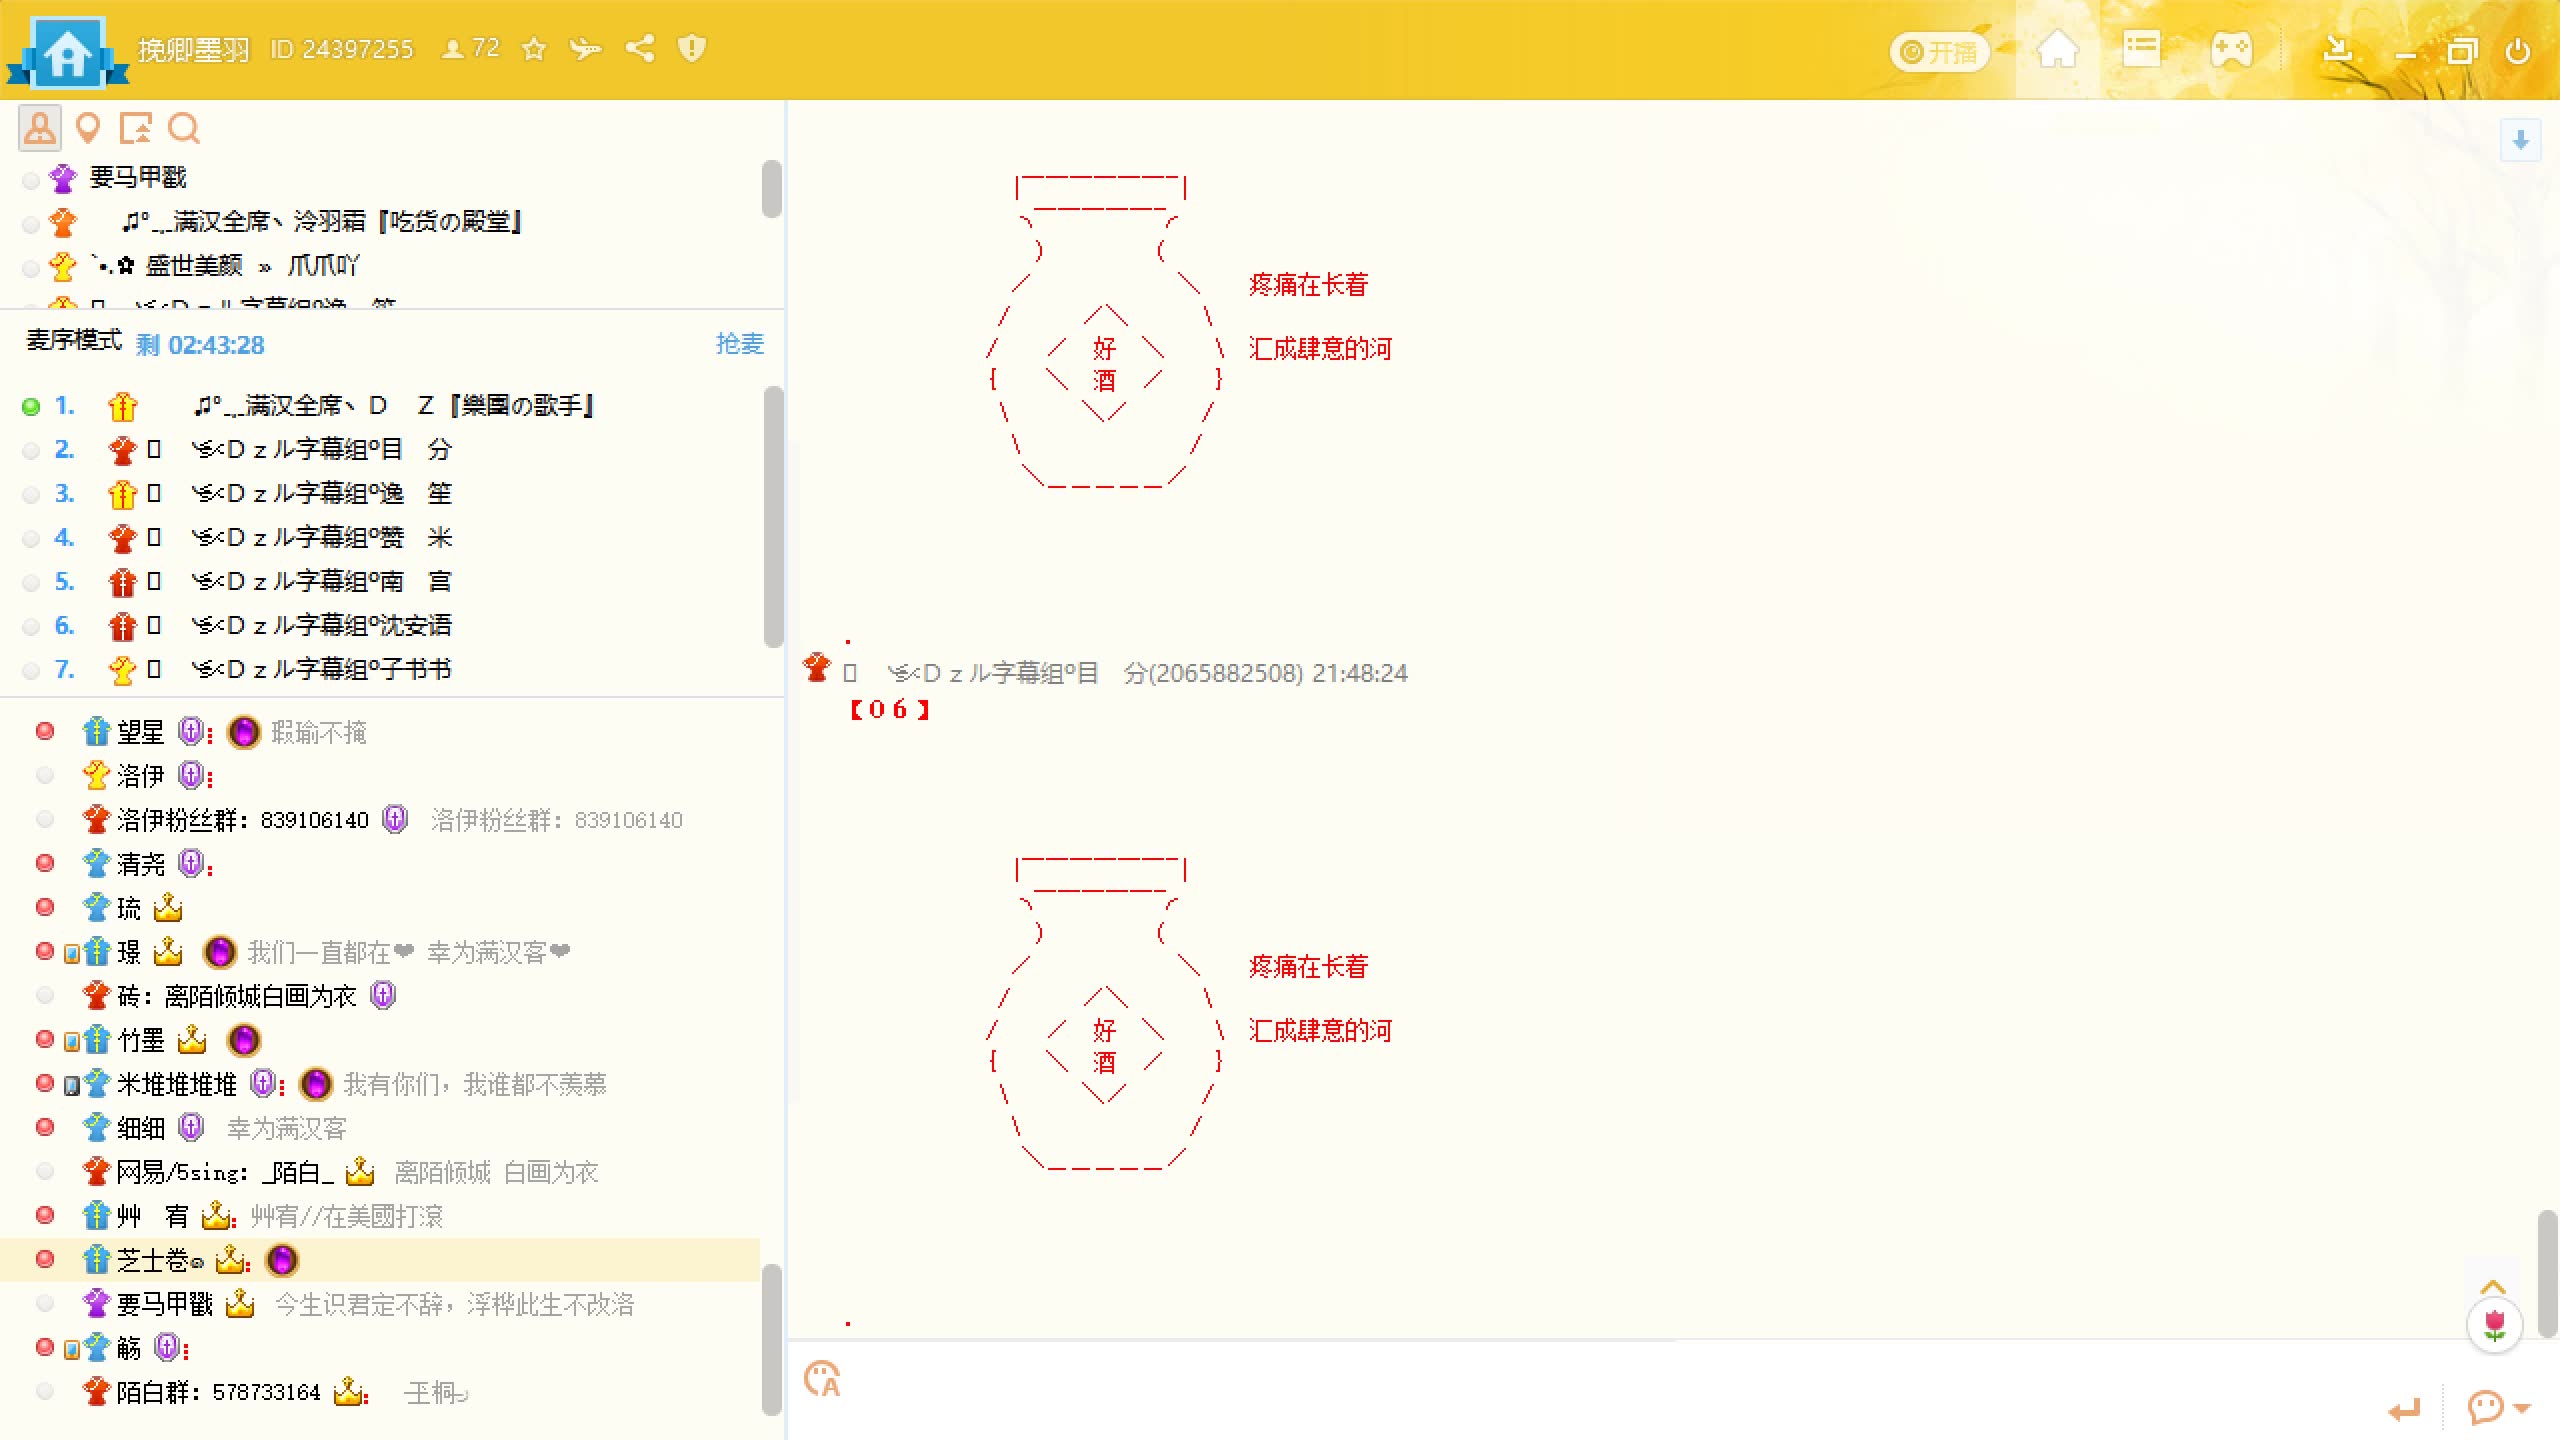The image size is (2560, 1440).
Task: Select the user list tab icon
Action: (40, 128)
